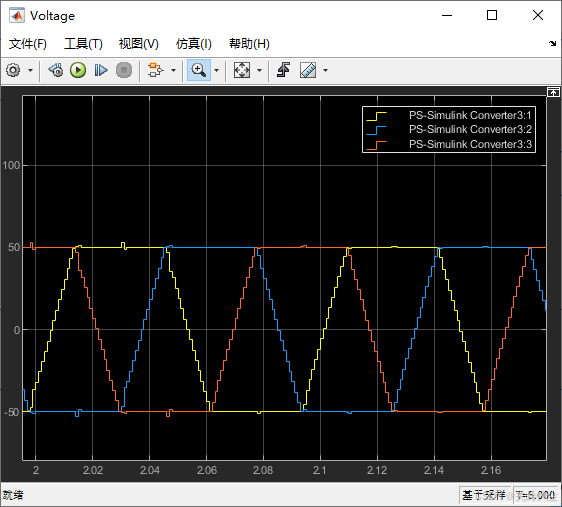
Task: Open the scope configuration gear icon
Action: [13, 70]
